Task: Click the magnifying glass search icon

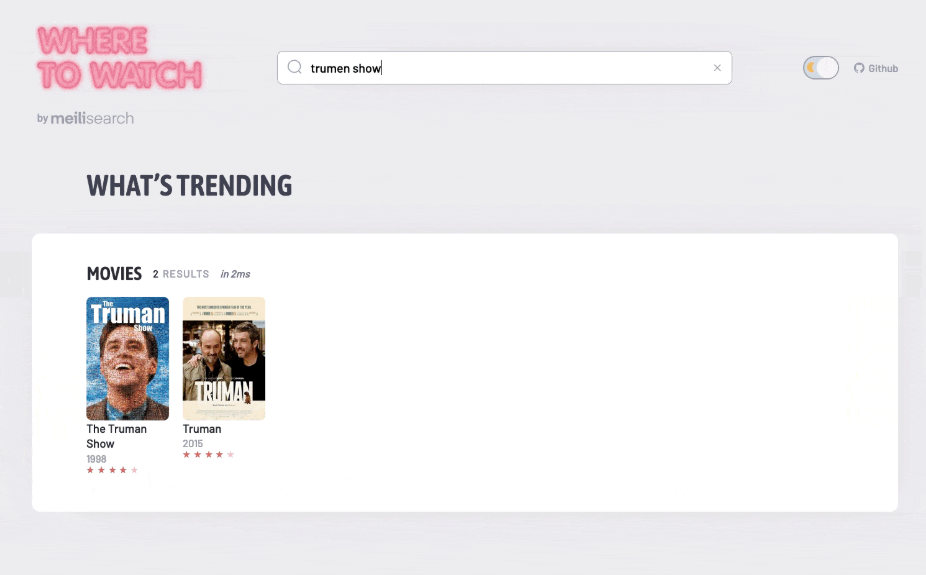Action: click(x=295, y=67)
